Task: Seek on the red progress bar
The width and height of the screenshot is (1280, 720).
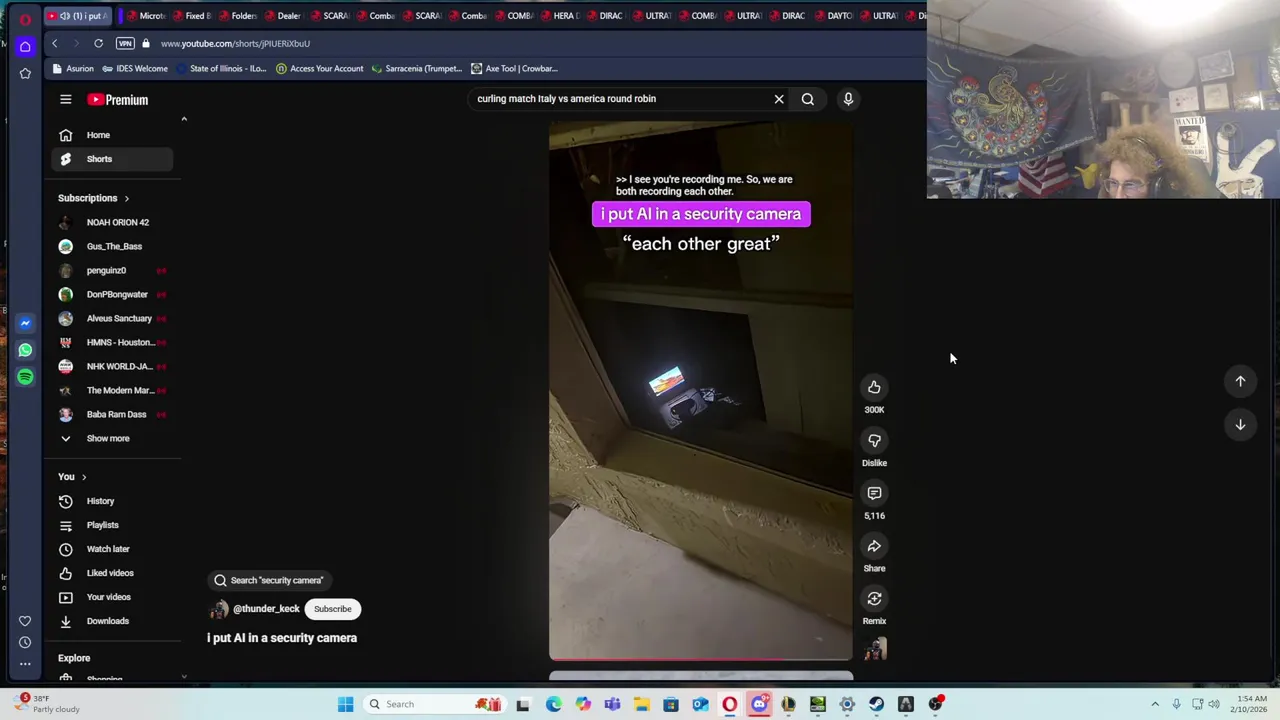Action: pyautogui.click(x=700, y=659)
